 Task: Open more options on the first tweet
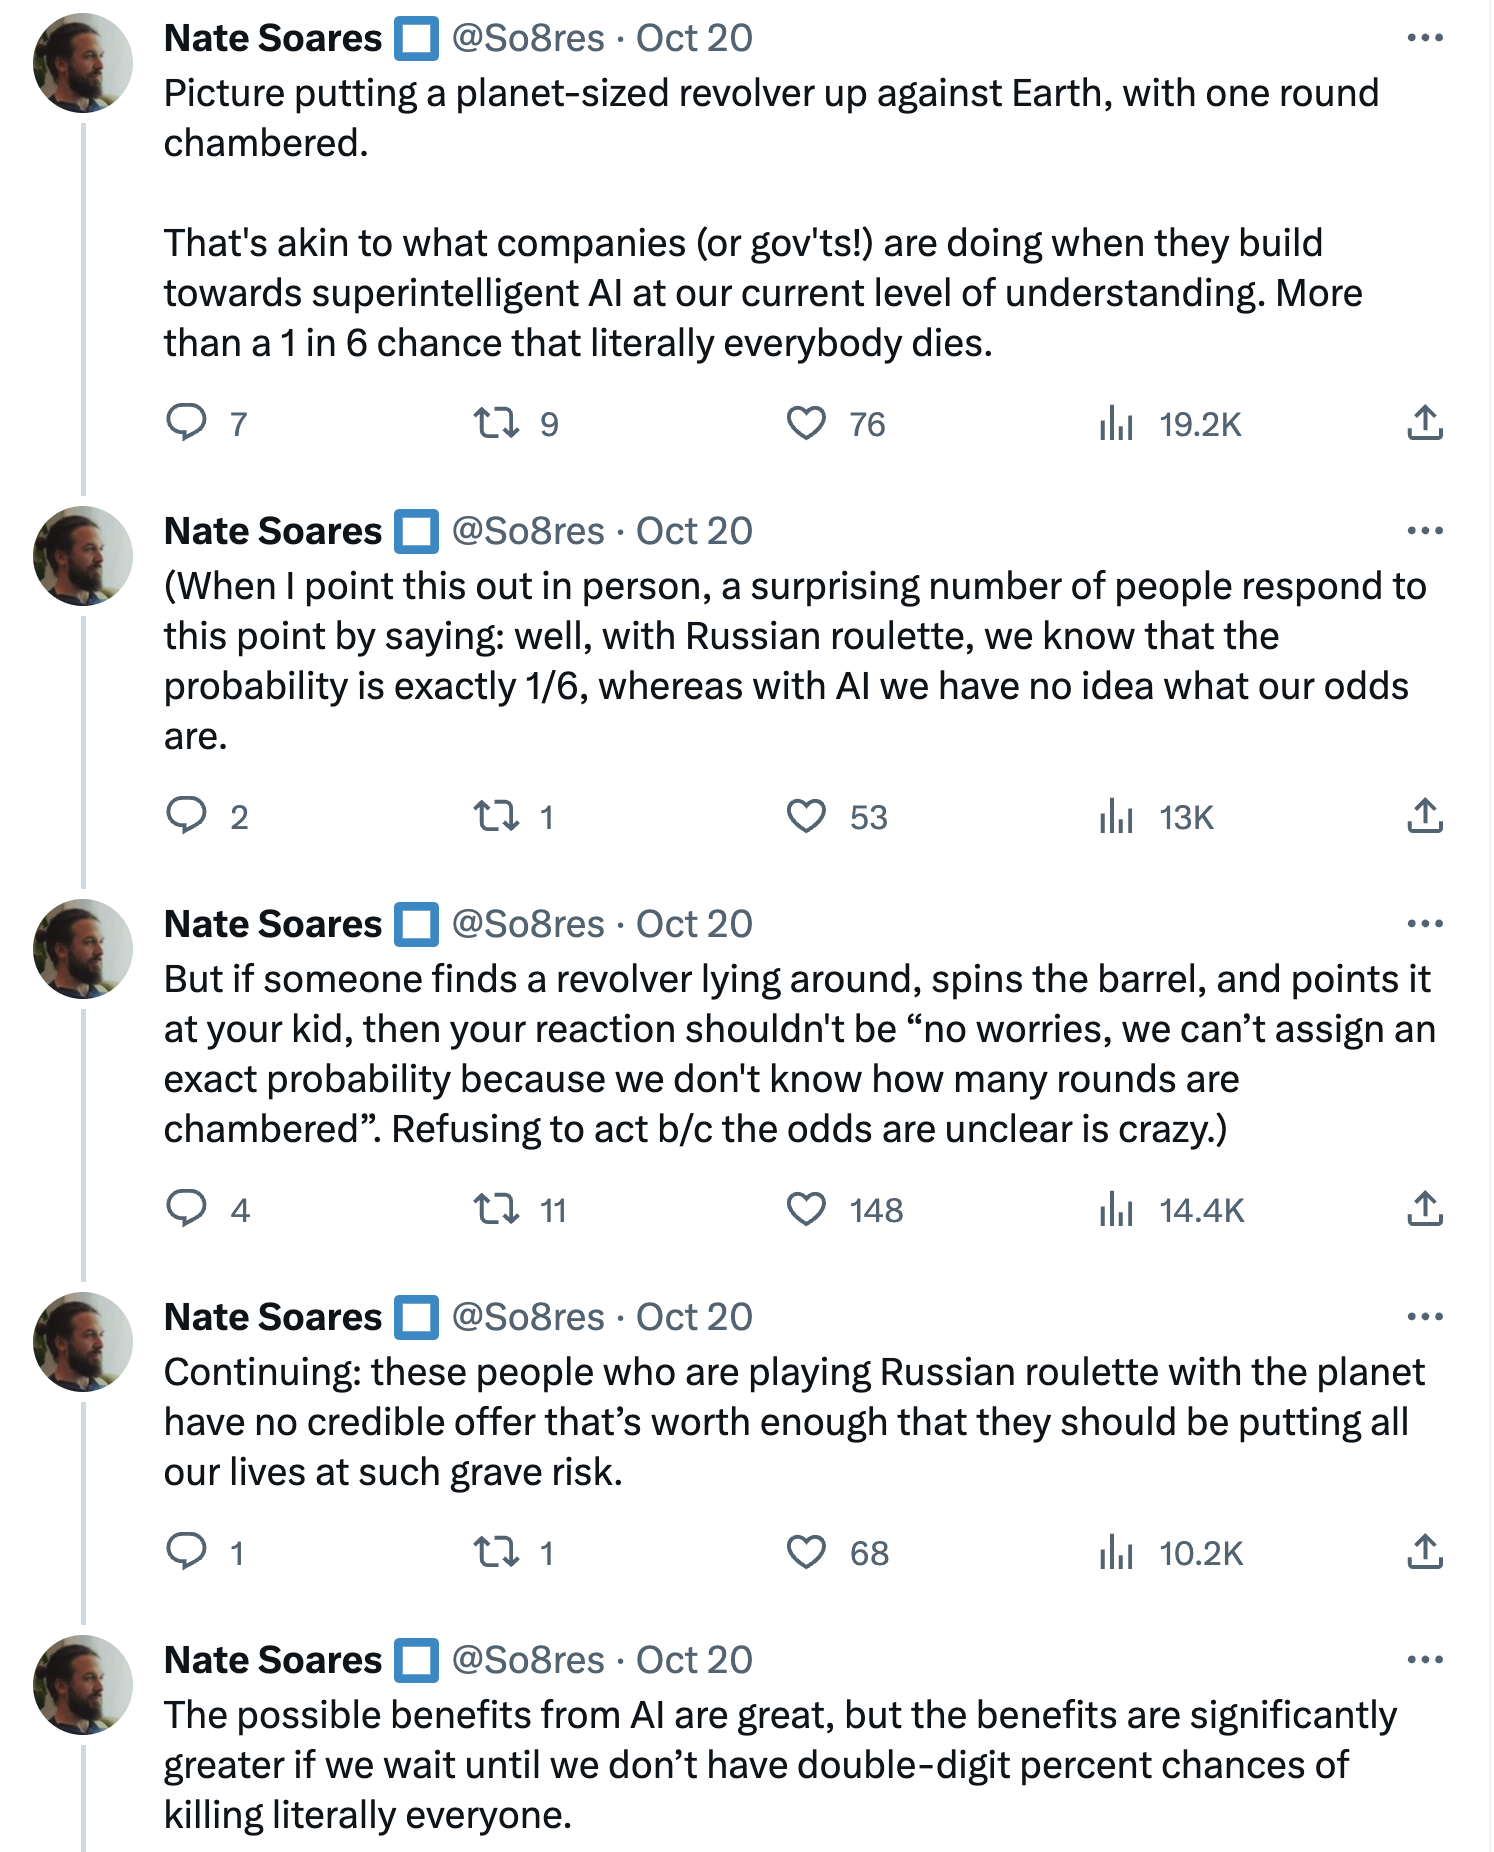coord(1424,38)
